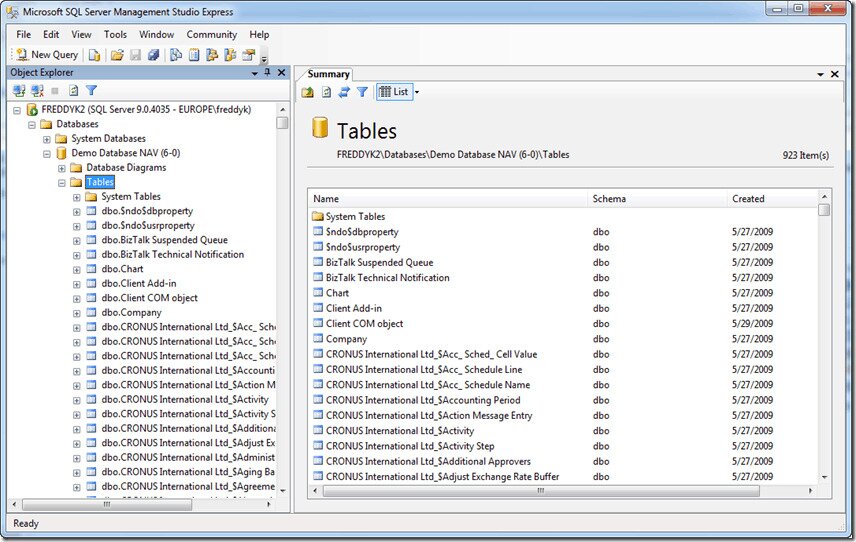Viewport: 856px width, 542px height.
Task: Open the Community menu
Action: pyautogui.click(x=211, y=34)
